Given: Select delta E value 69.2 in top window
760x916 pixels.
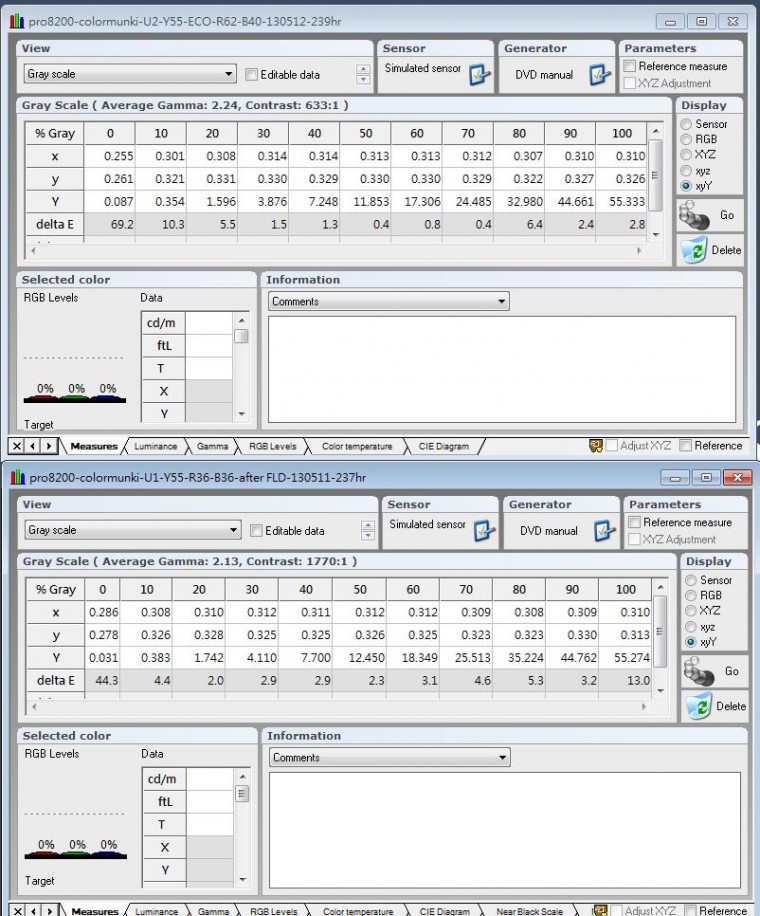Looking at the screenshot, I should pyautogui.click(x=110, y=224).
